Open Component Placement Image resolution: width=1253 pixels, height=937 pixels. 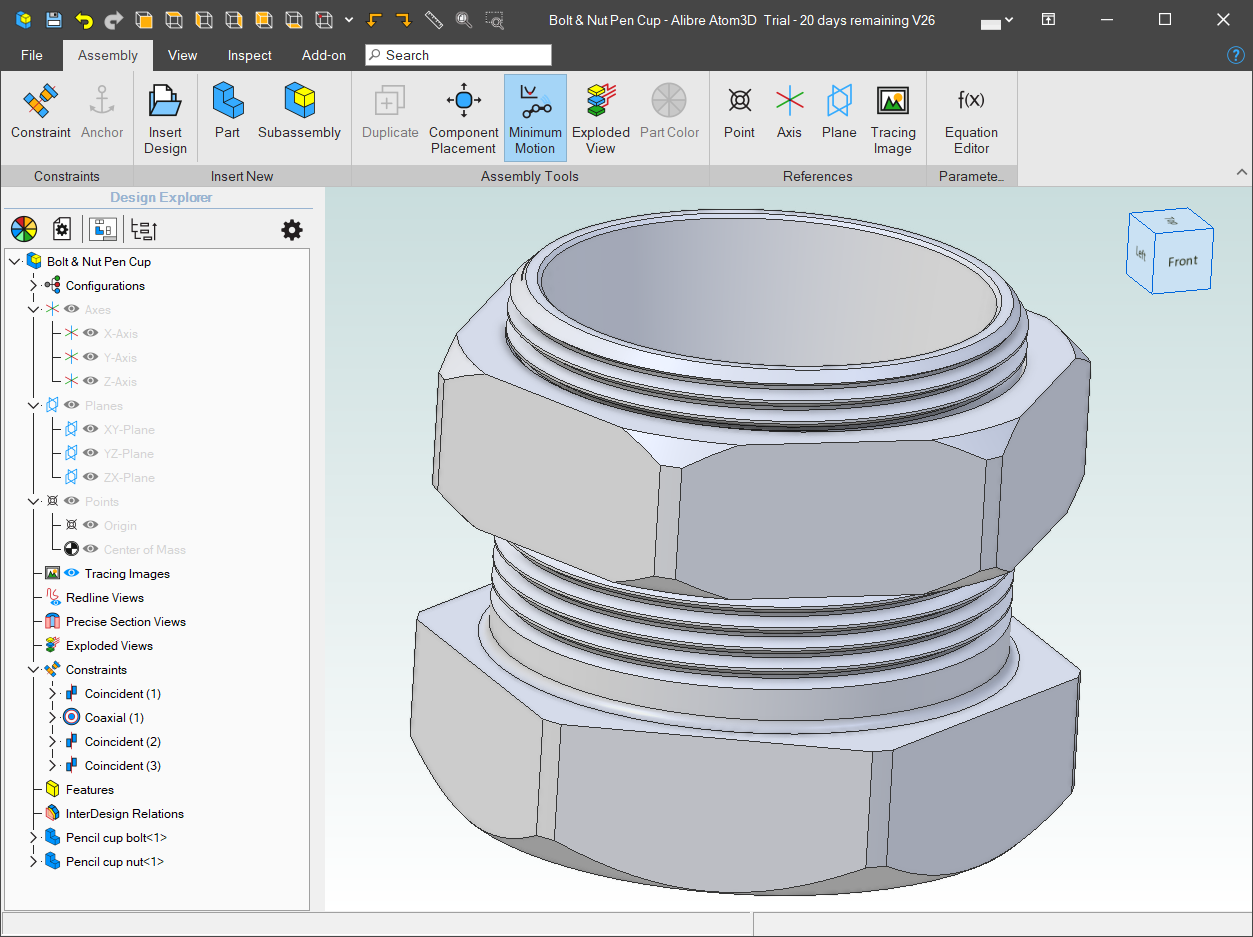point(463,111)
